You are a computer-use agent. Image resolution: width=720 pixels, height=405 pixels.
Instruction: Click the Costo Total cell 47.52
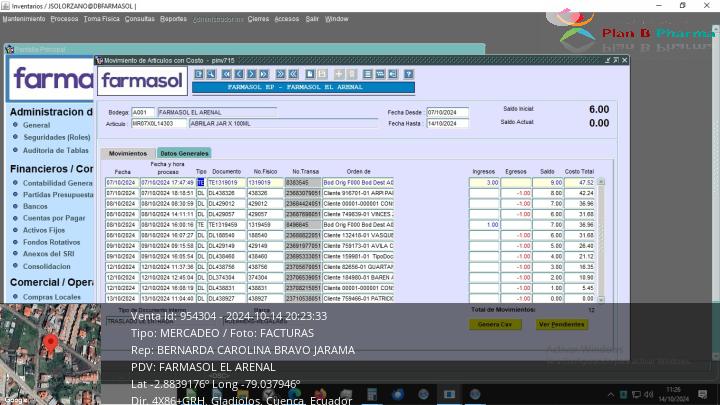tap(579, 183)
